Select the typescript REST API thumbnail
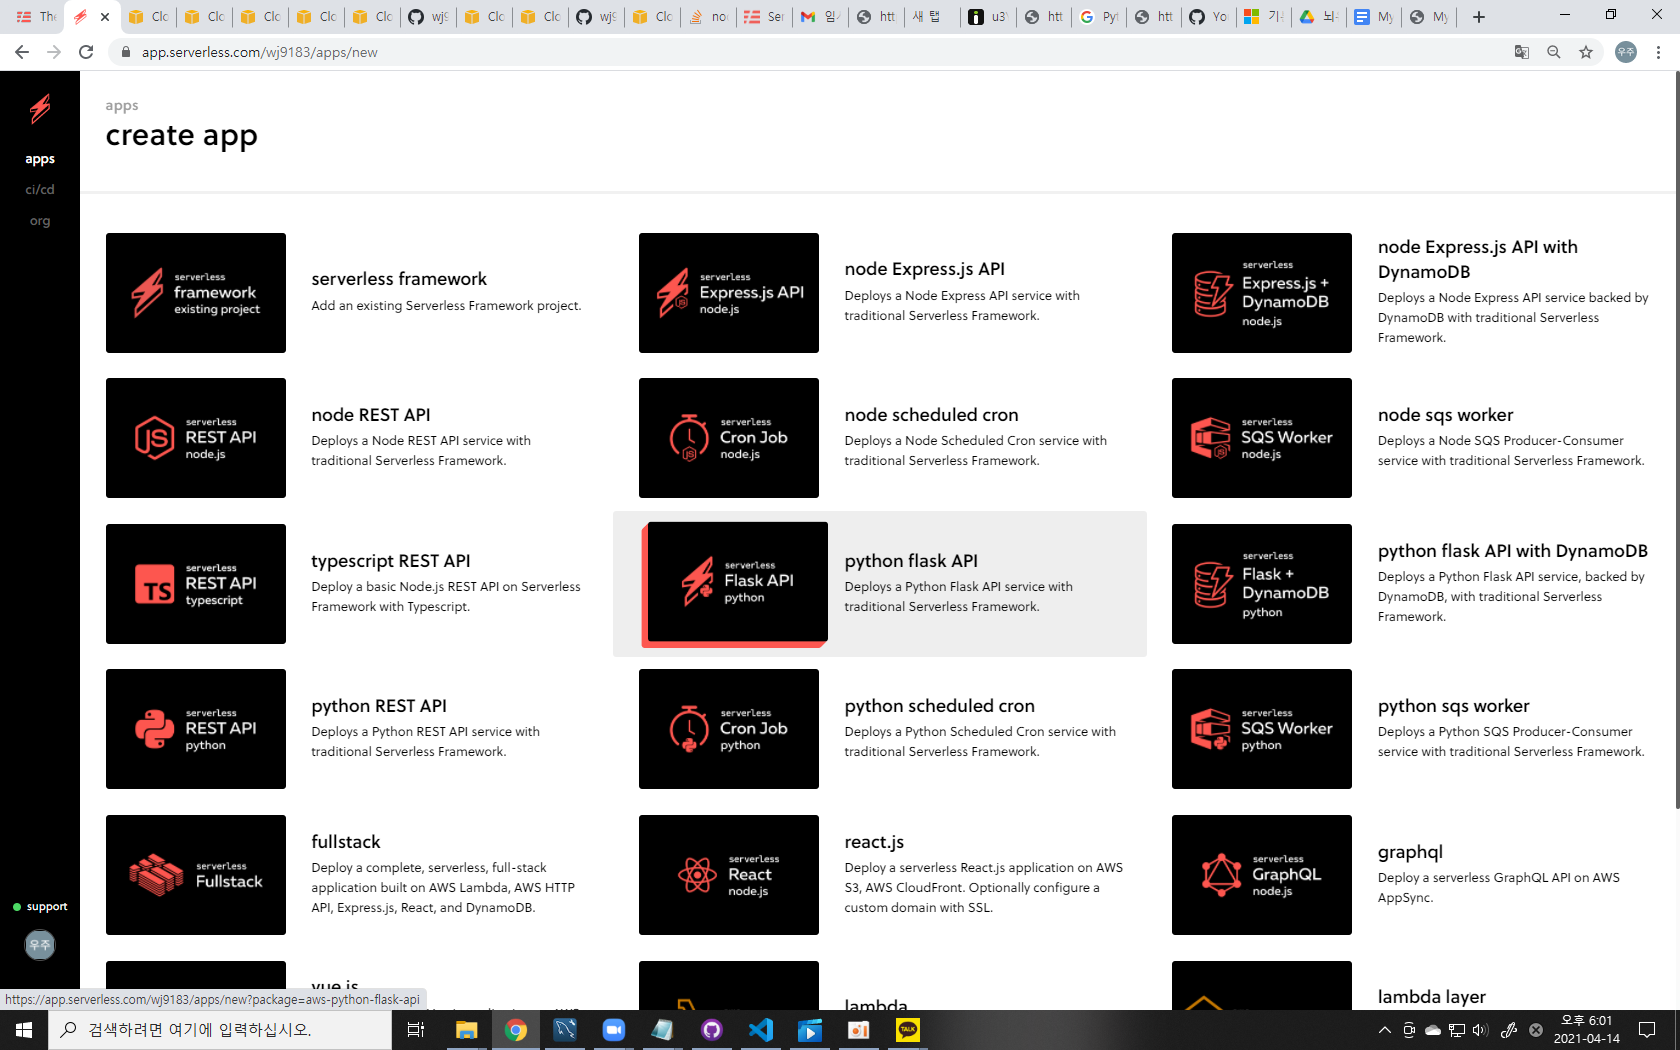Screen dimensions: 1680x1050 pos(196,584)
